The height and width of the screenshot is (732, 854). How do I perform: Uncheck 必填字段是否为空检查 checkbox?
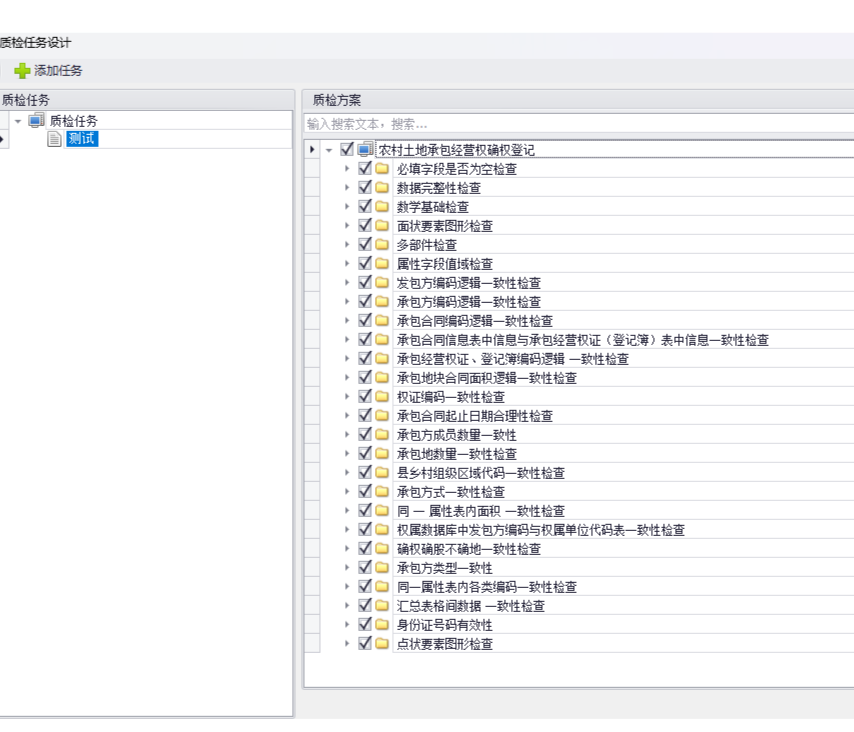point(365,168)
